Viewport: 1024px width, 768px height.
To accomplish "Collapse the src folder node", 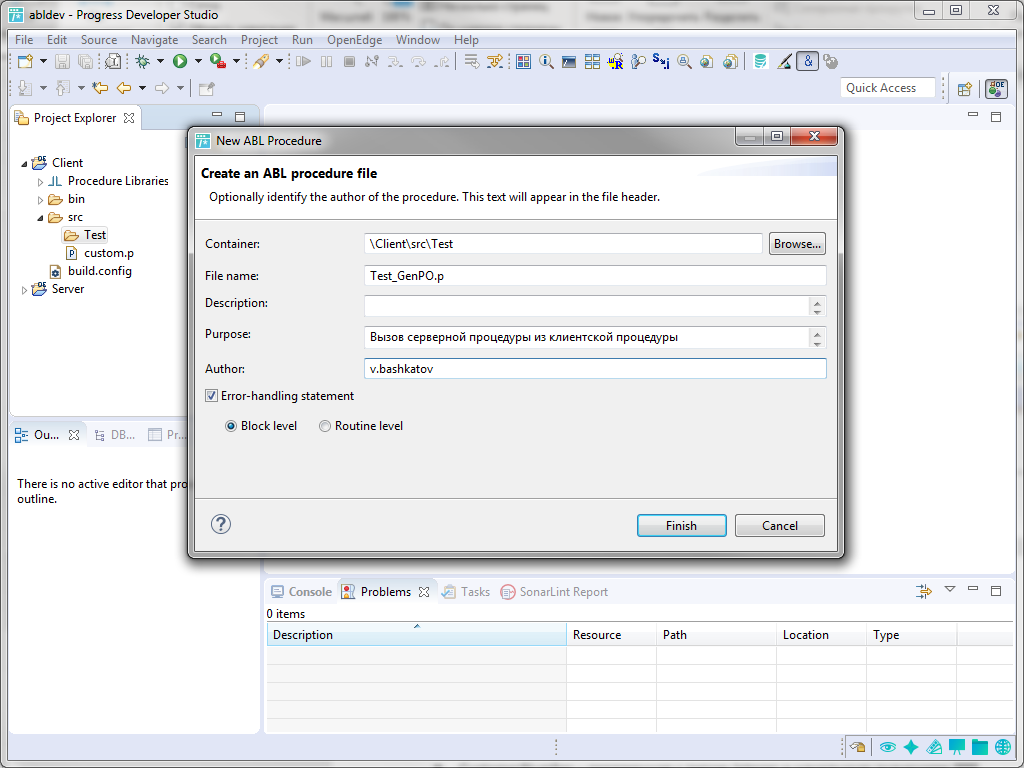I will (x=40, y=217).
